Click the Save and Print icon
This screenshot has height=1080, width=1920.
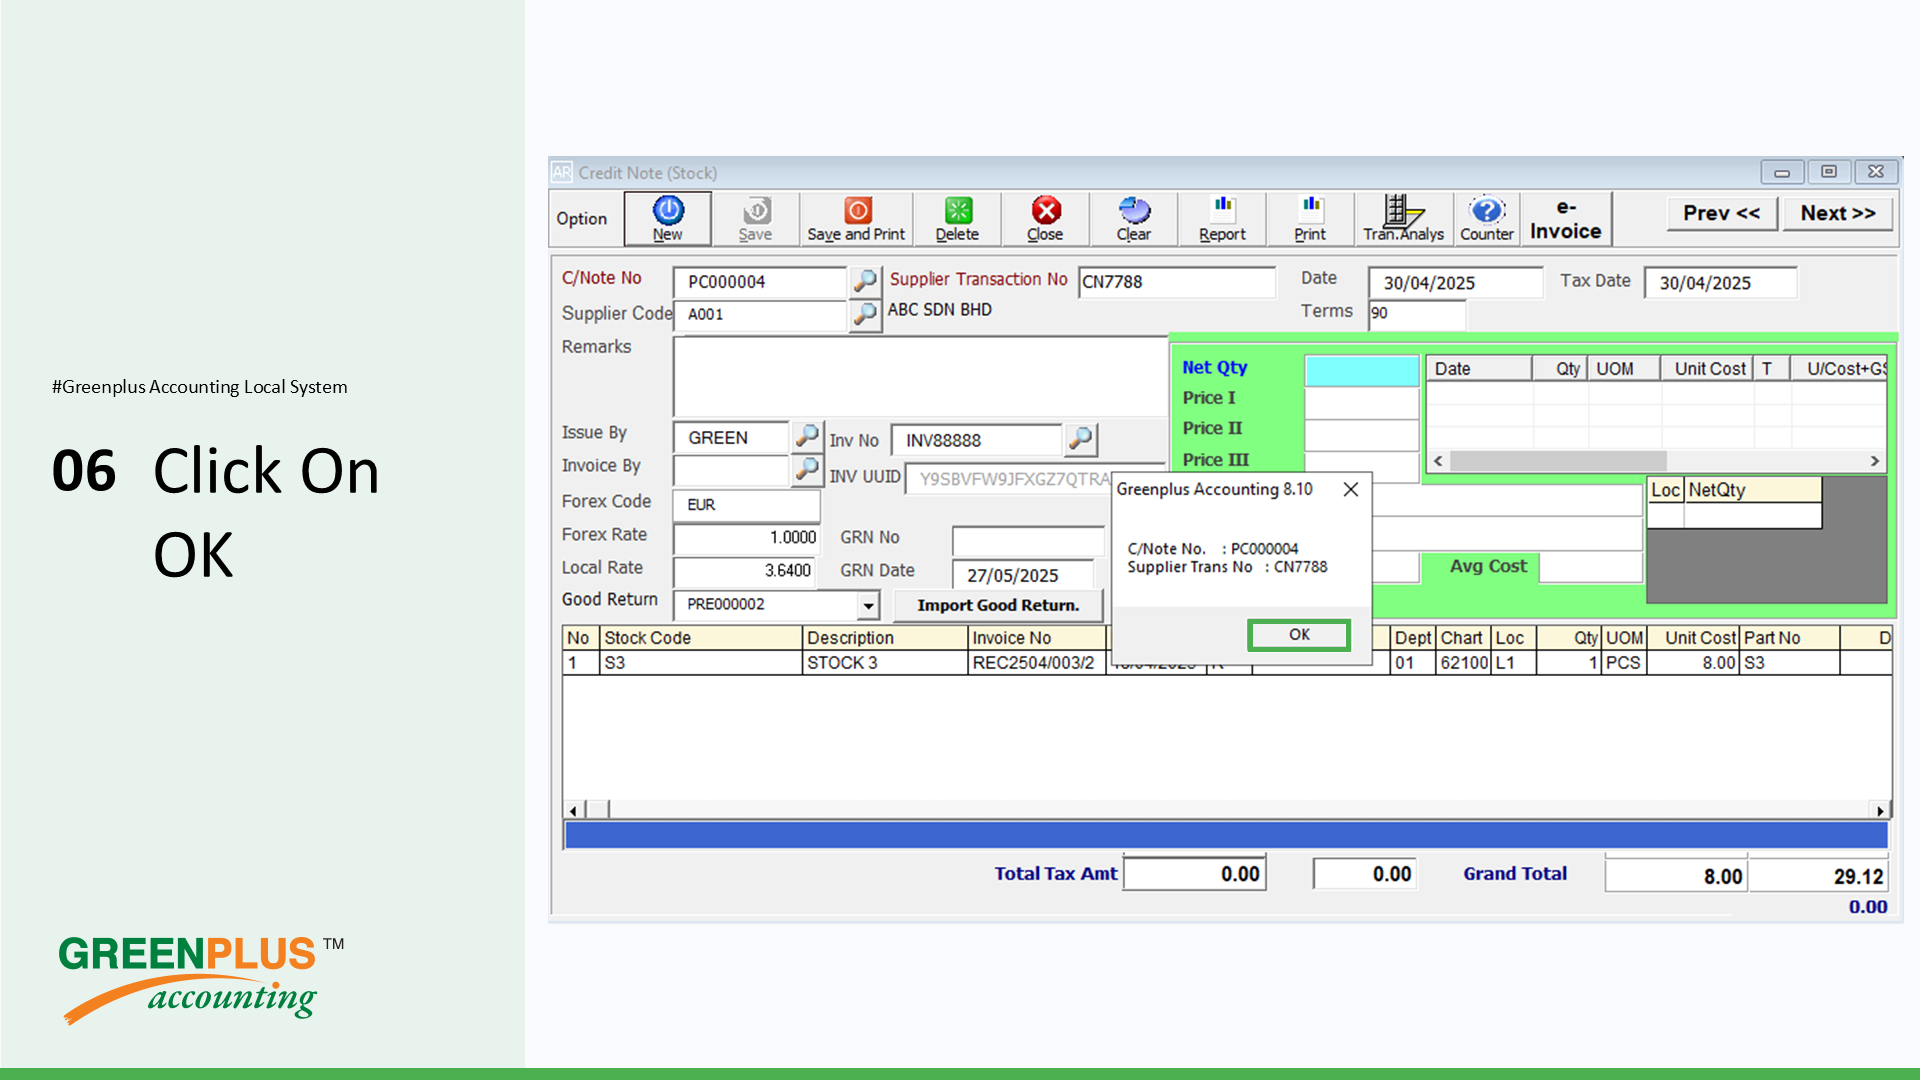point(856,218)
